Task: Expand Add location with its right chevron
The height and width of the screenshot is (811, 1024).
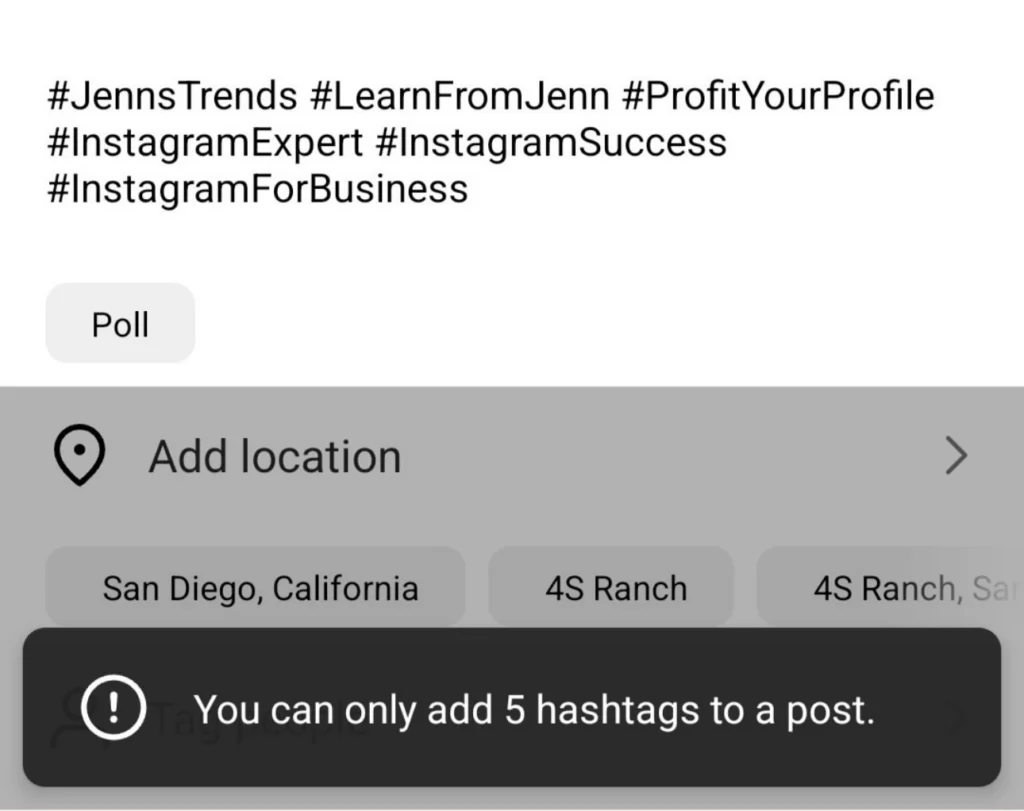Action: (956, 457)
